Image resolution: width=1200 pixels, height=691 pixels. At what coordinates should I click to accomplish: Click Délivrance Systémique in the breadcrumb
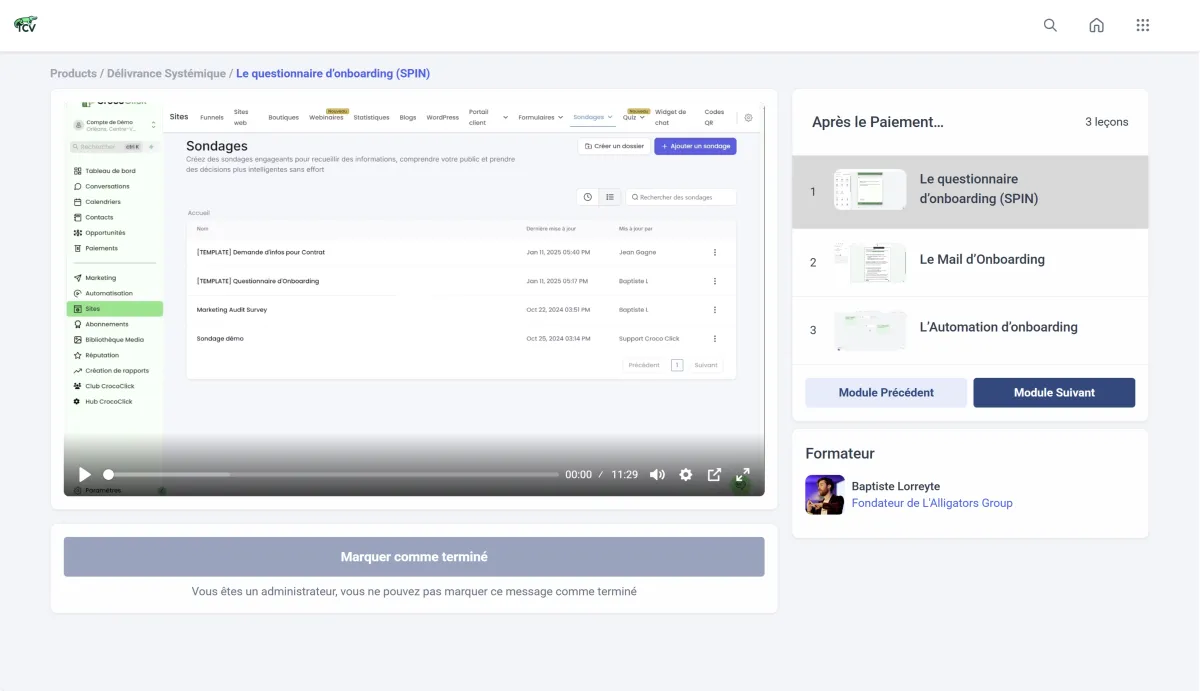click(x=166, y=74)
